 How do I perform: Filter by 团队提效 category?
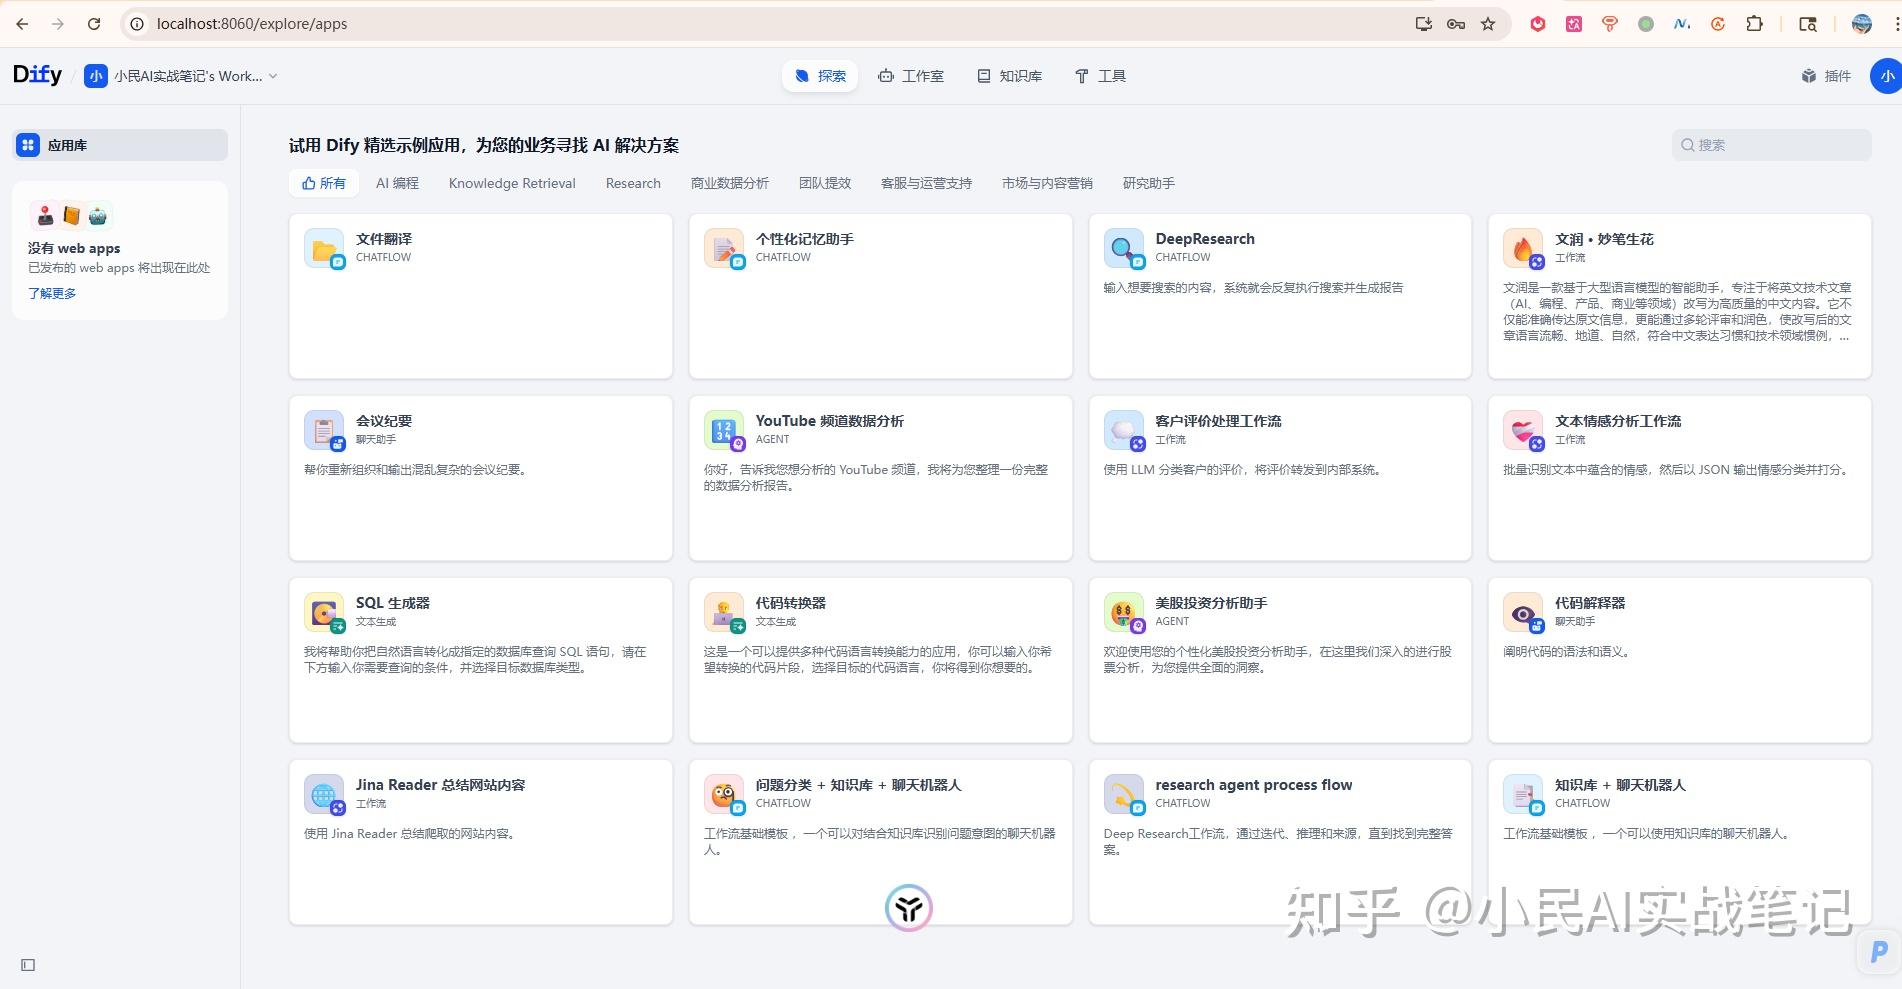point(825,183)
